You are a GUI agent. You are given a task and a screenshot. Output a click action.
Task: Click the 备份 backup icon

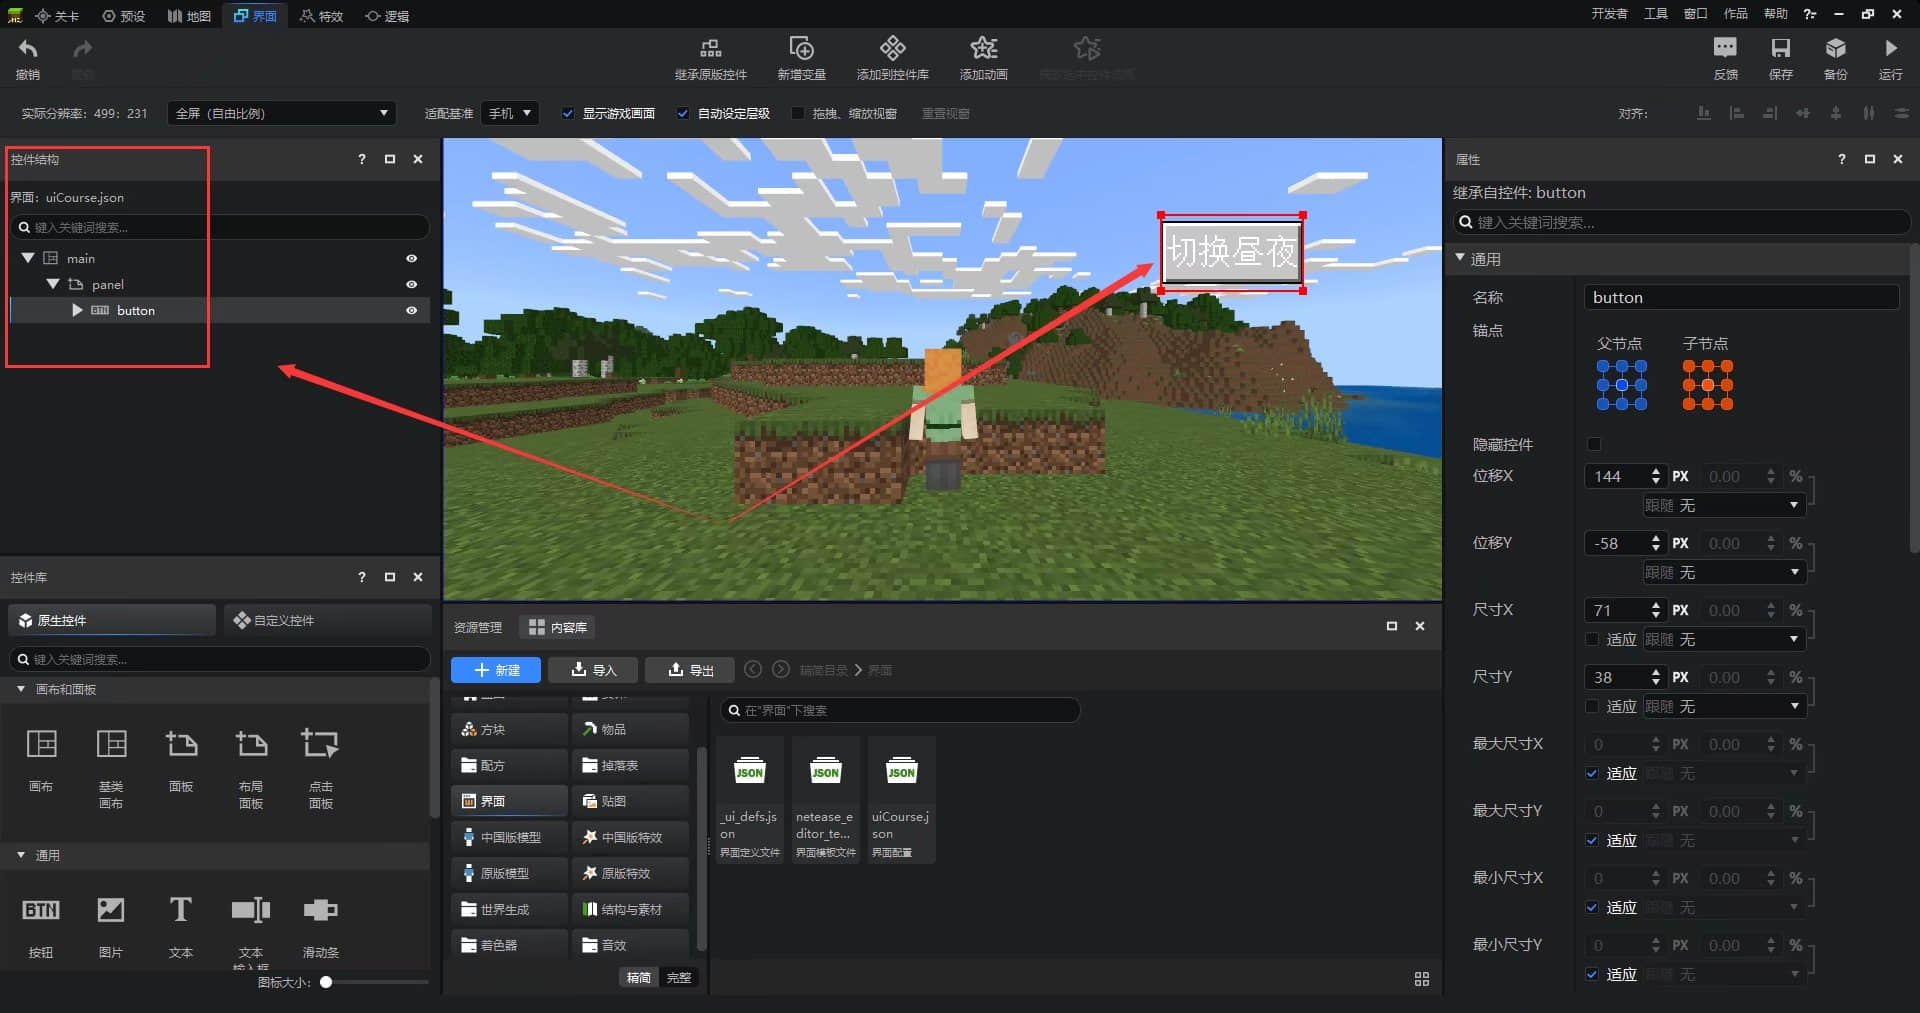(x=1835, y=48)
